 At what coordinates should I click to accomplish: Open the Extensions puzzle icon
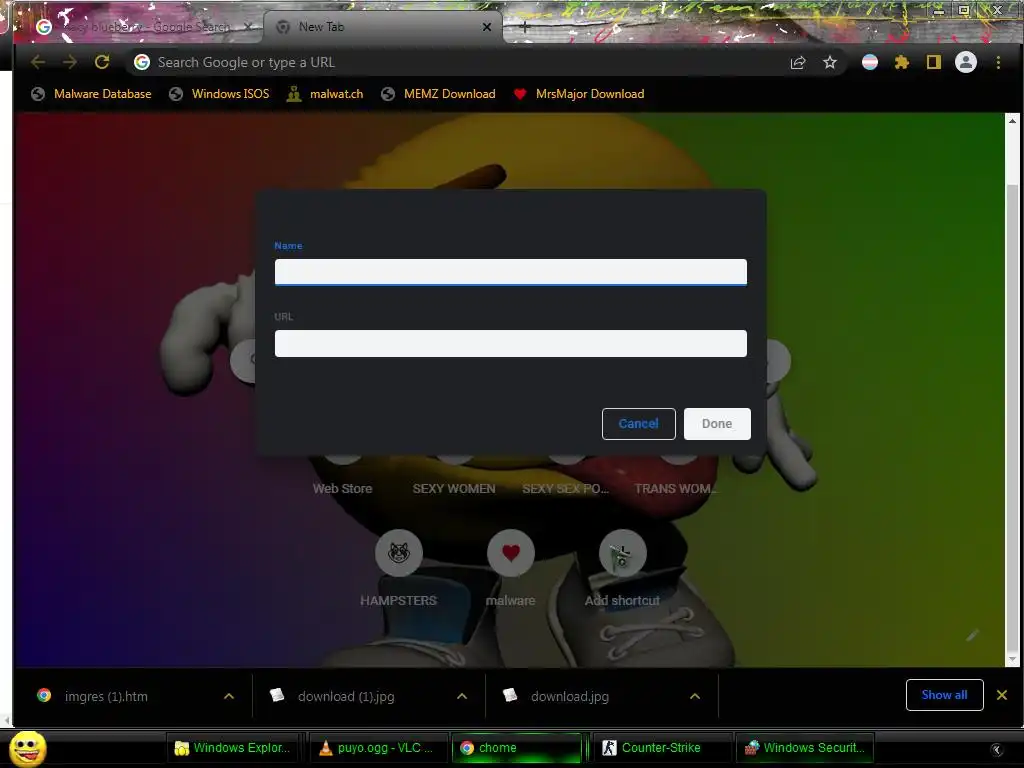point(901,62)
